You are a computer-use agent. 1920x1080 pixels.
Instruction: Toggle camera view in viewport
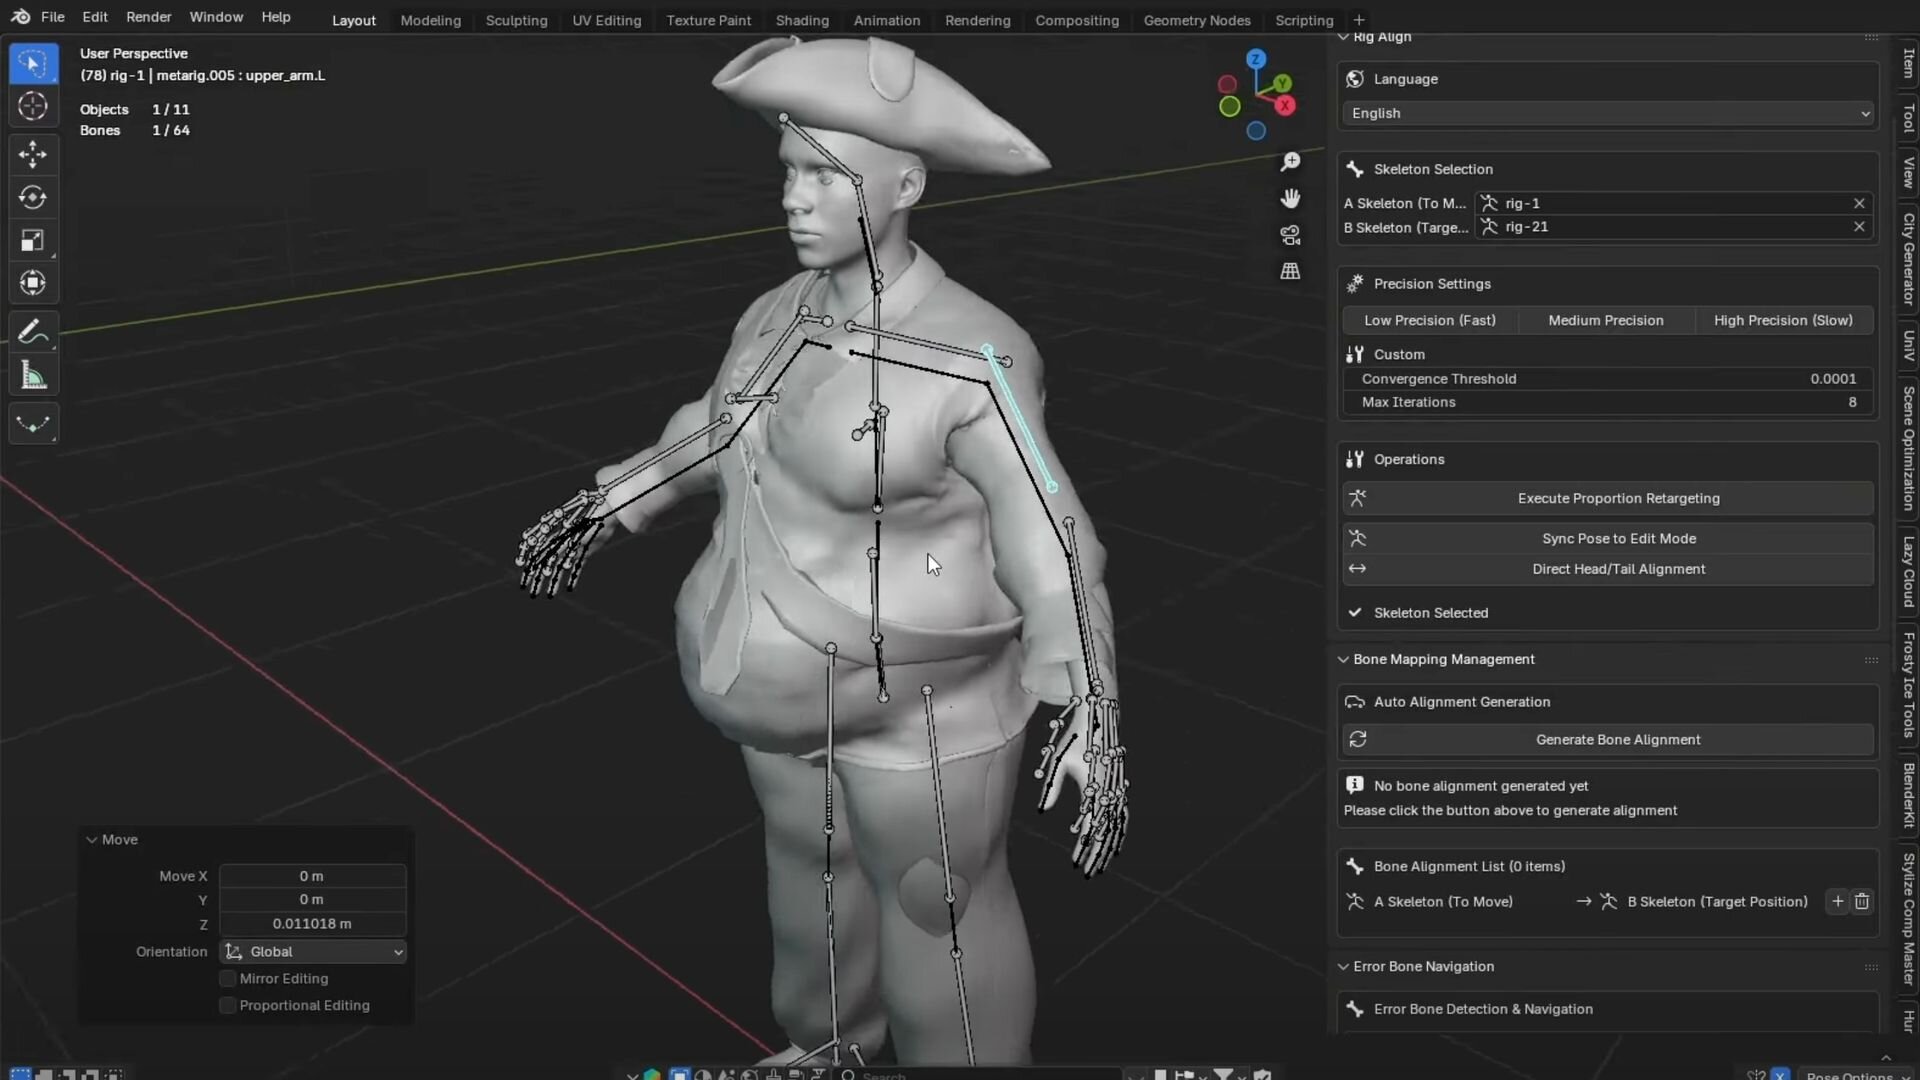click(x=1290, y=235)
